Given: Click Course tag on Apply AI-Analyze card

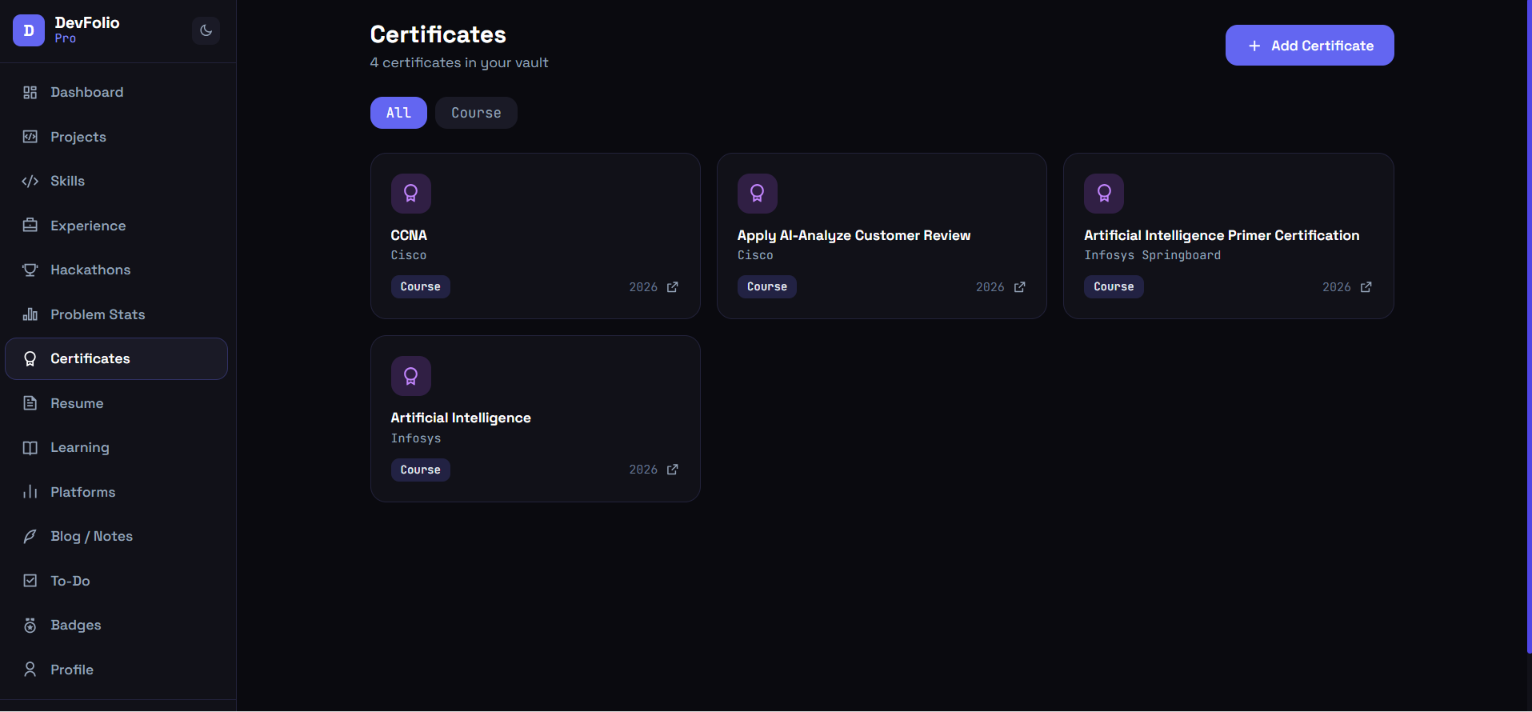Looking at the screenshot, I should pyautogui.click(x=767, y=287).
